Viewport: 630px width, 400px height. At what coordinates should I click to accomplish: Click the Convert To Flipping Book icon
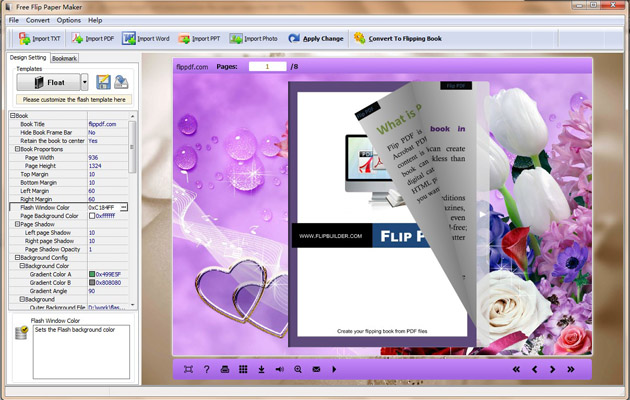[x=359, y=38]
